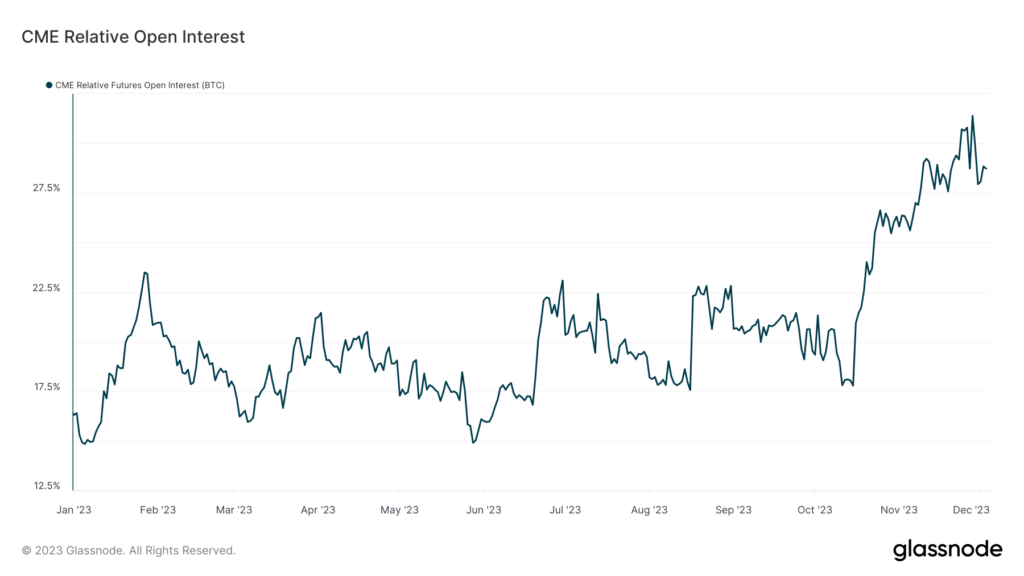Select the Aug '23 axis label

coord(649,509)
